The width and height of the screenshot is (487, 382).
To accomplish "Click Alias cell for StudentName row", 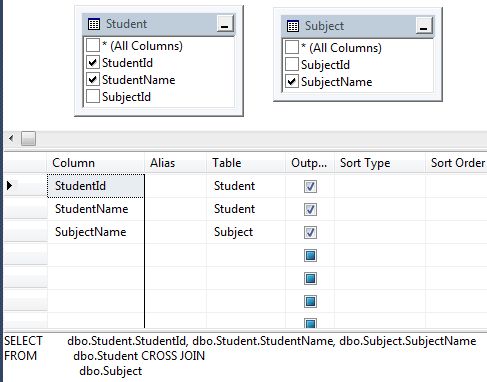I will [176, 209].
